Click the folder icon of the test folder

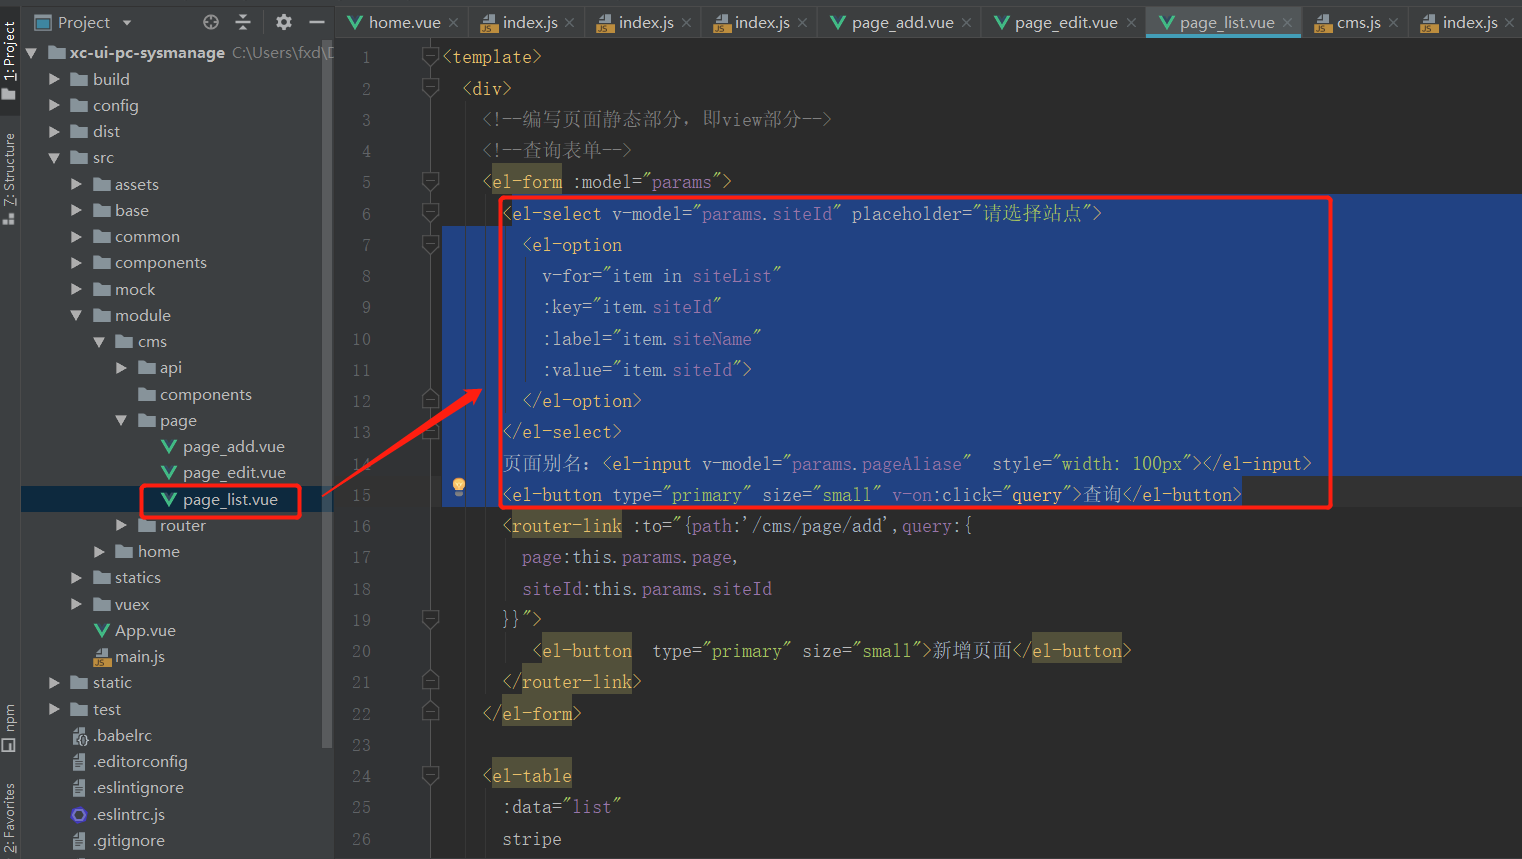(79, 709)
